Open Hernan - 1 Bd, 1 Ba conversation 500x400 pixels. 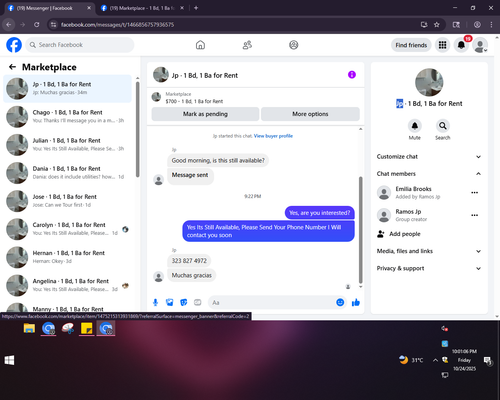(68, 257)
